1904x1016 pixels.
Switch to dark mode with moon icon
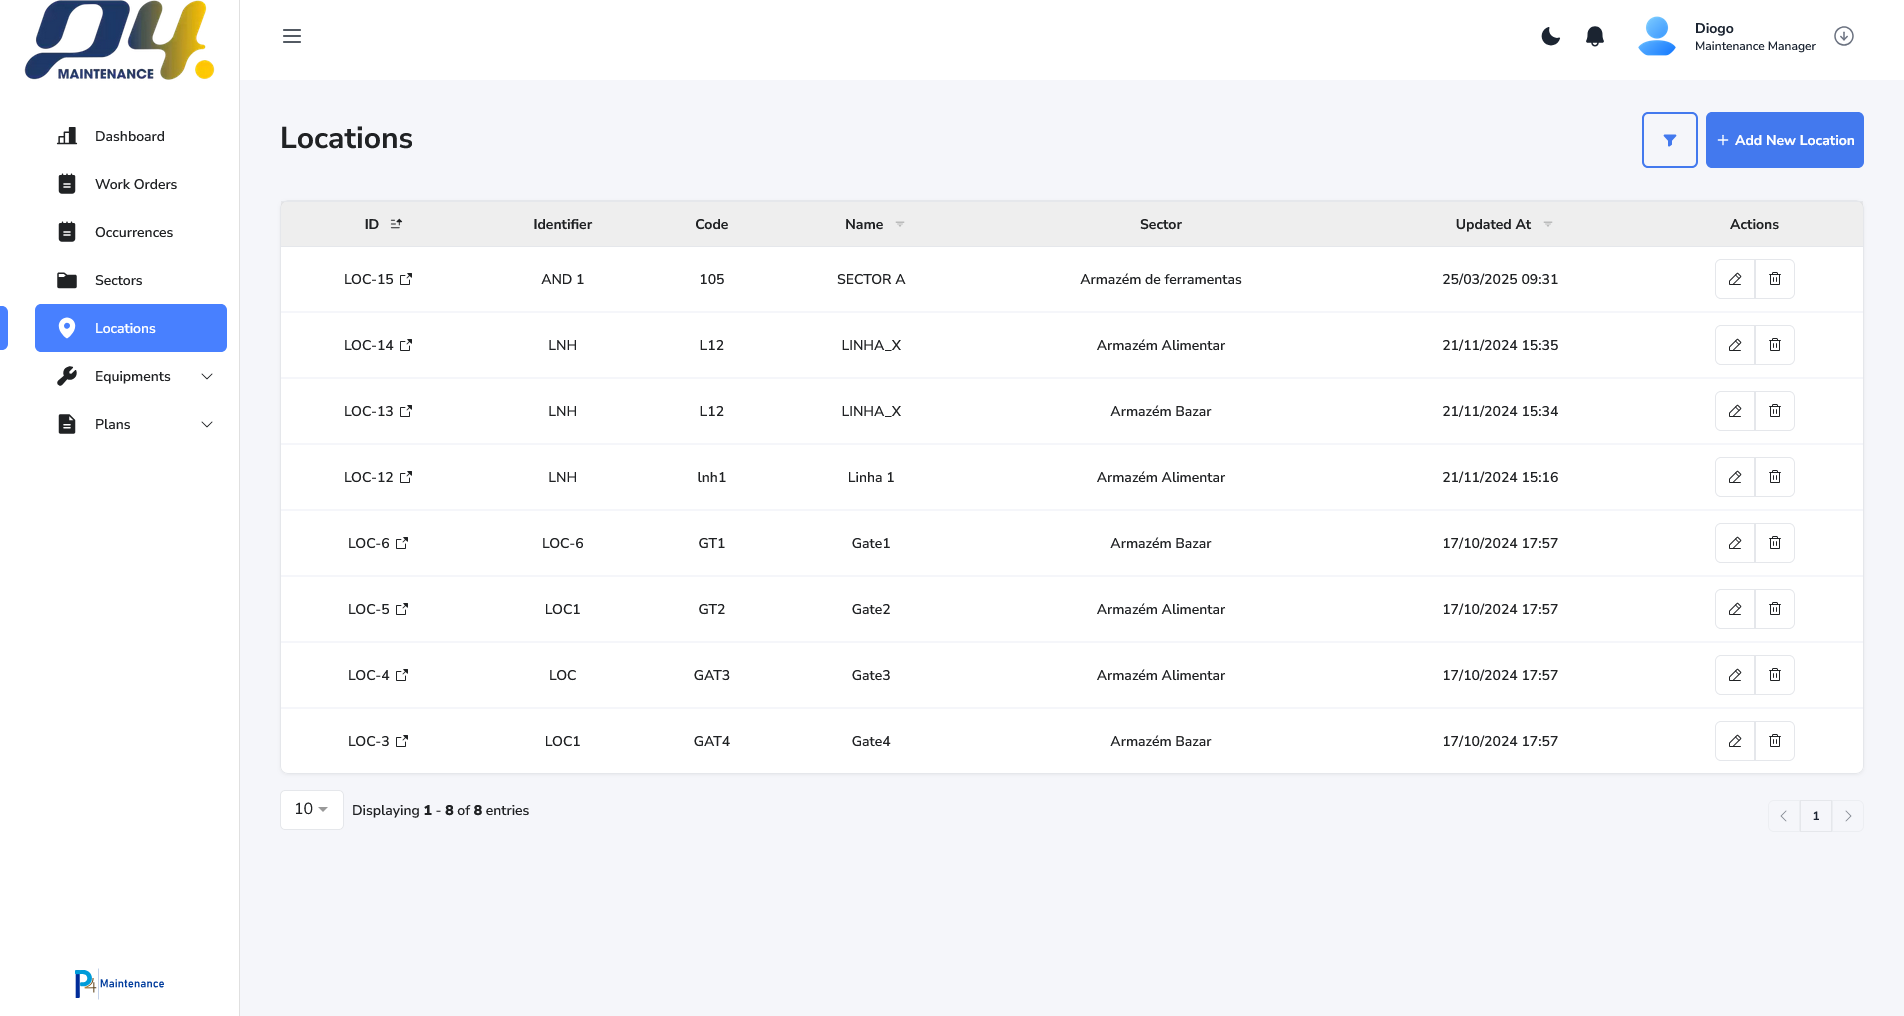pyautogui.click(x=1551, y=36)
